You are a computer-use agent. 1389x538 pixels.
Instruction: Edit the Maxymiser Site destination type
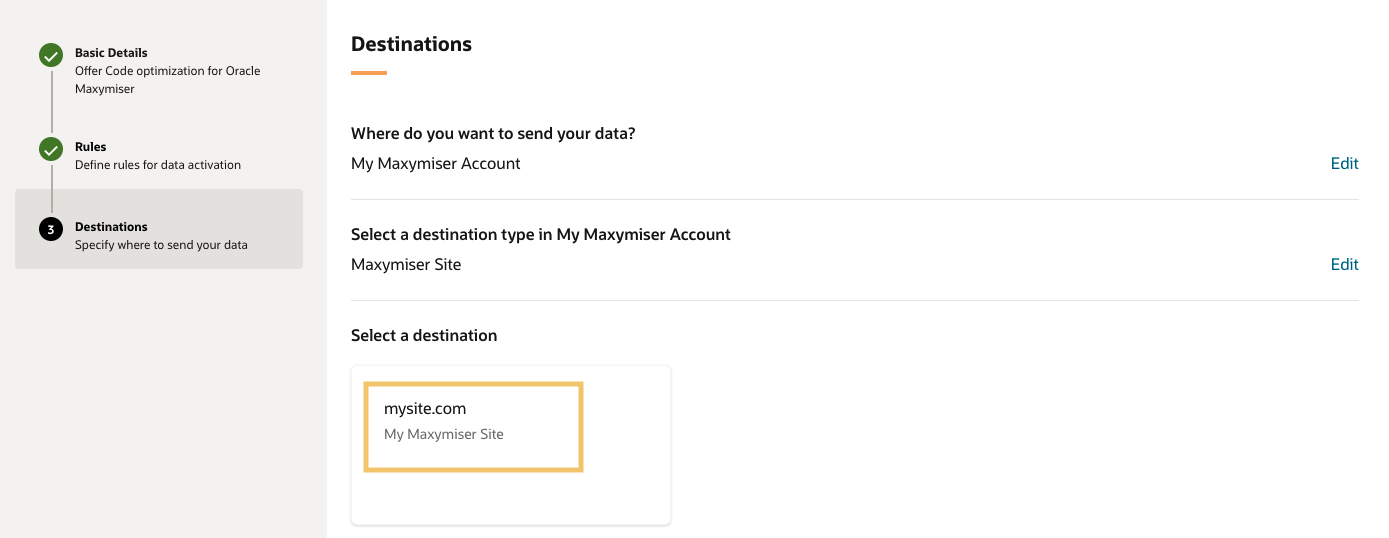click(1344, 265)
